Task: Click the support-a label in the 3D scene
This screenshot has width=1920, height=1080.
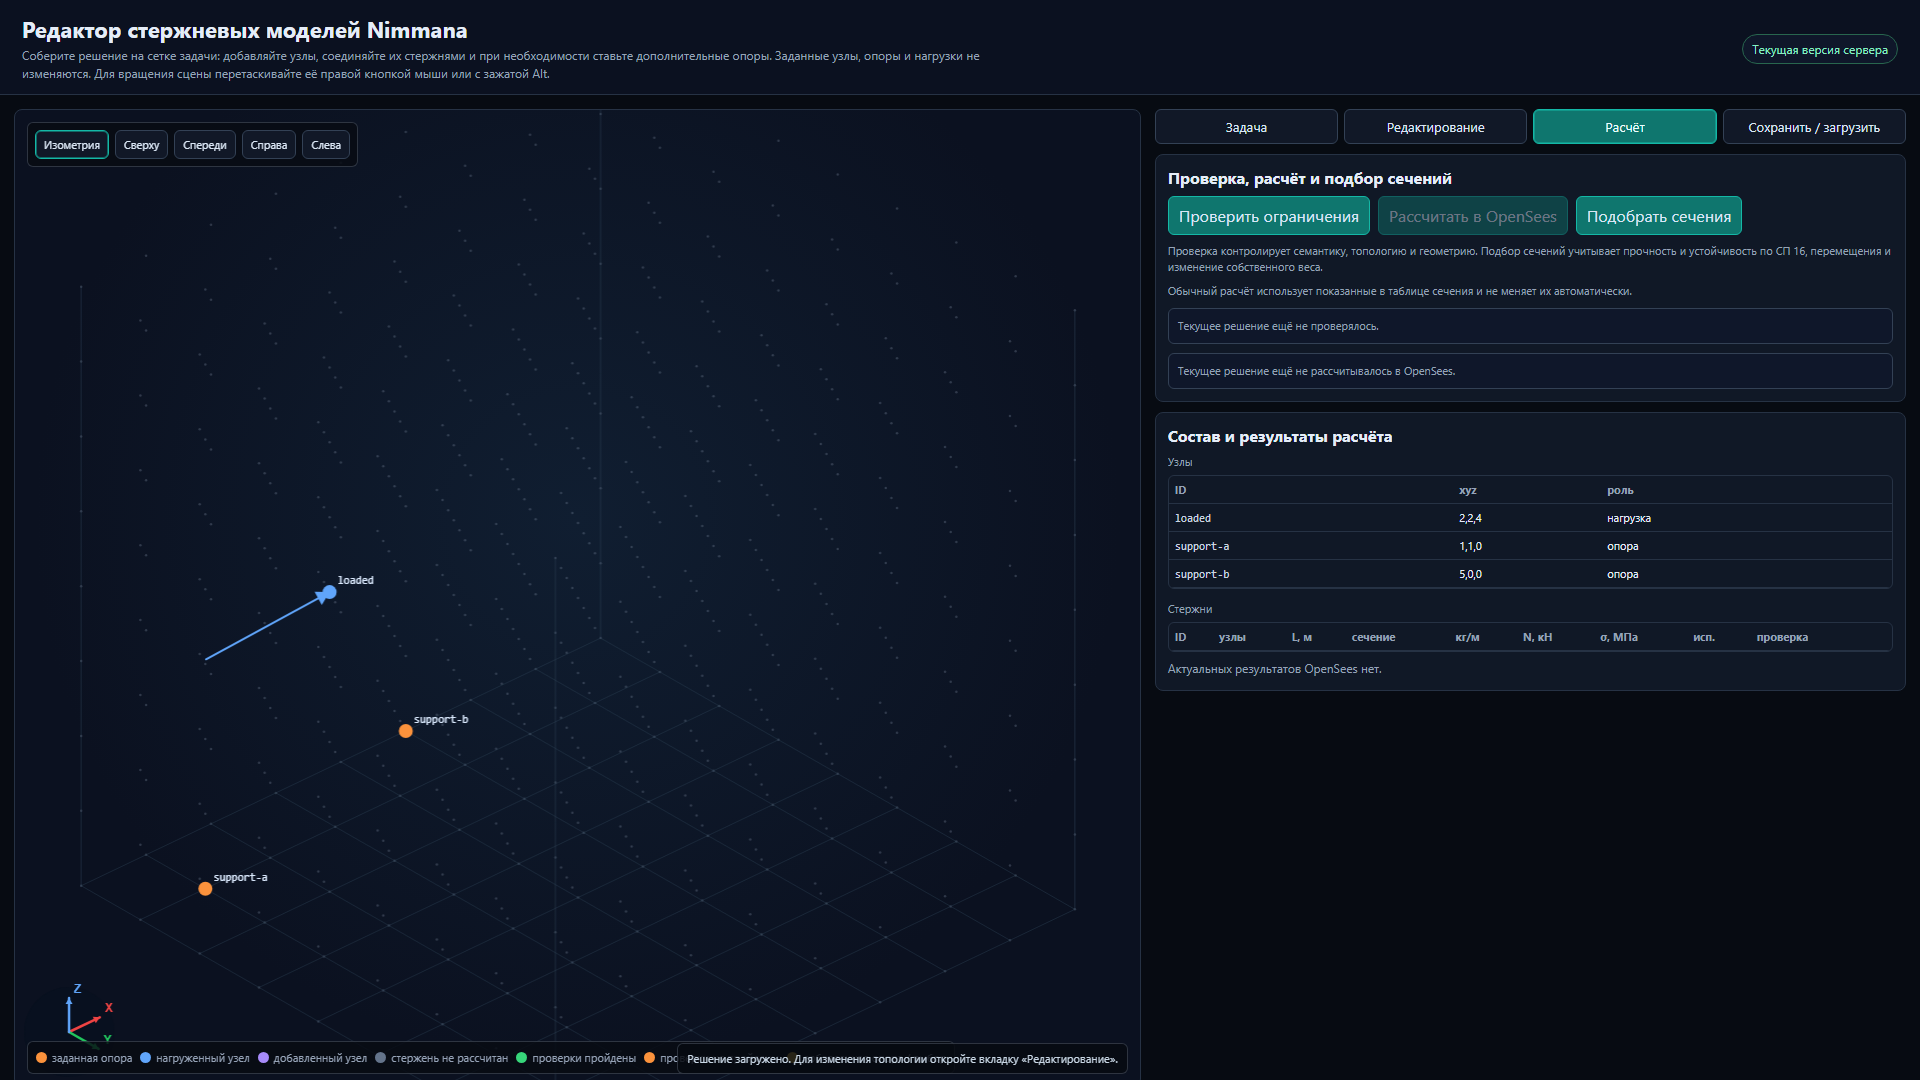Action: pos(240,877)
